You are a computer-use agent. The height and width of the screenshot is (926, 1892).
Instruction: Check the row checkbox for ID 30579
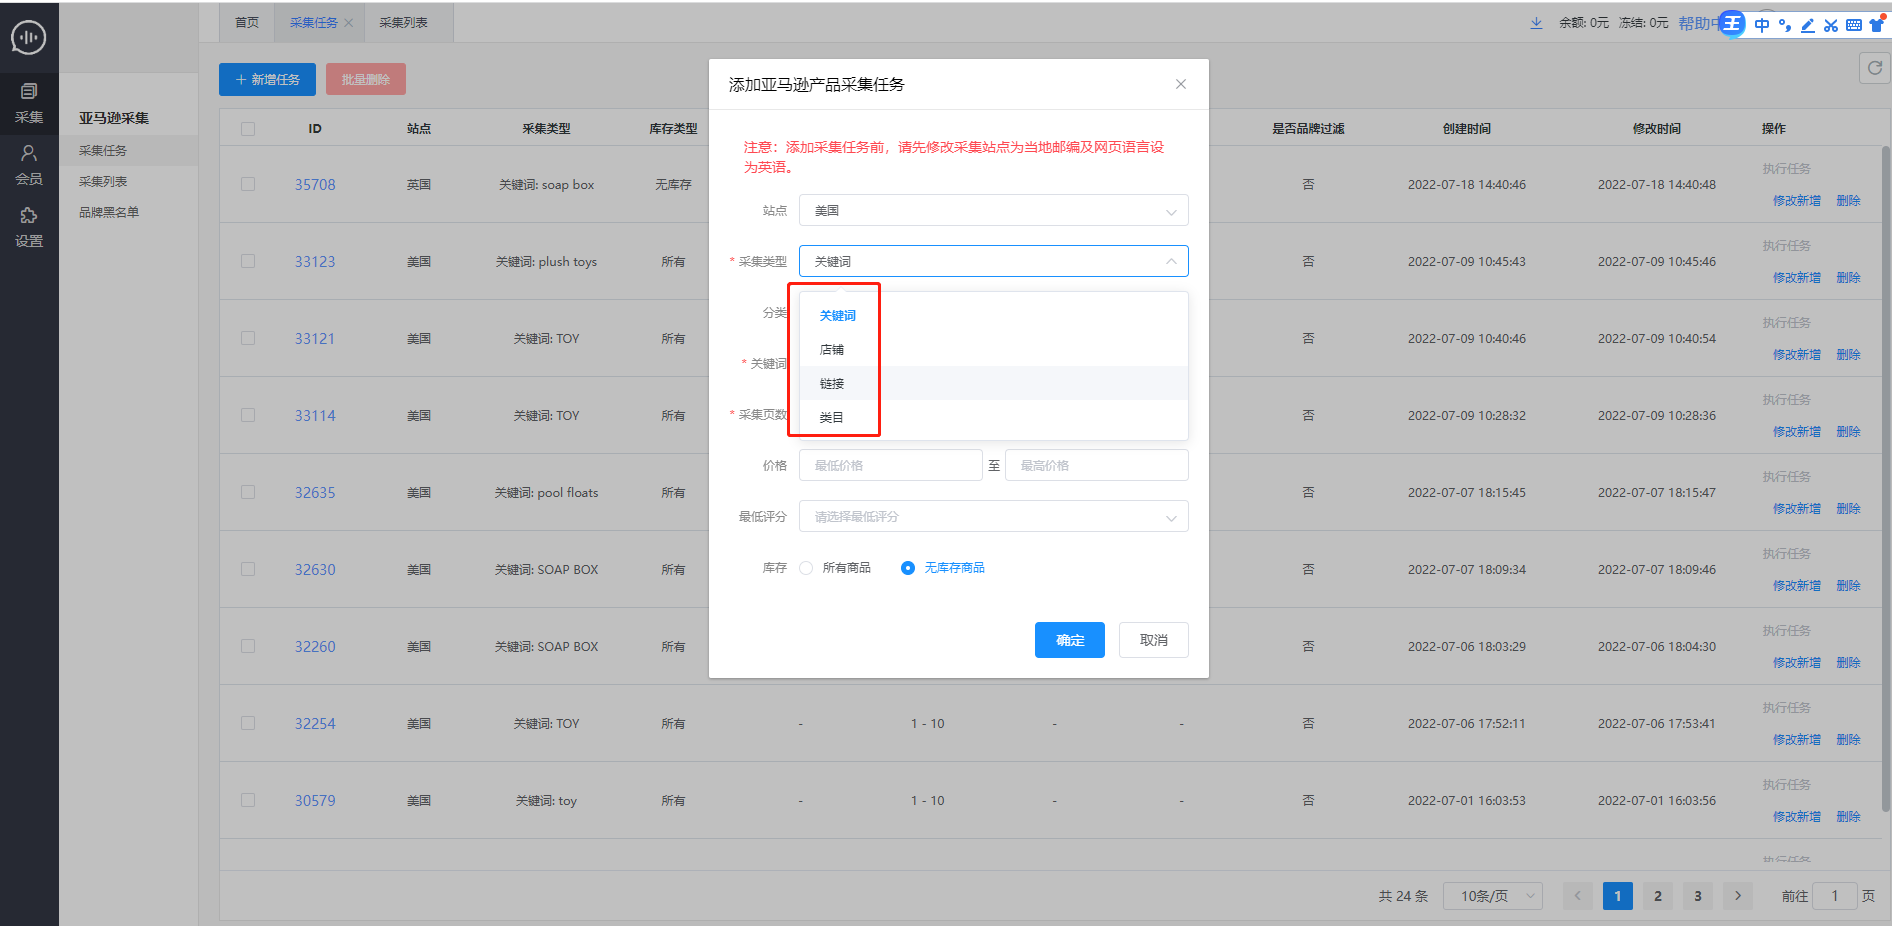point(248,800)
